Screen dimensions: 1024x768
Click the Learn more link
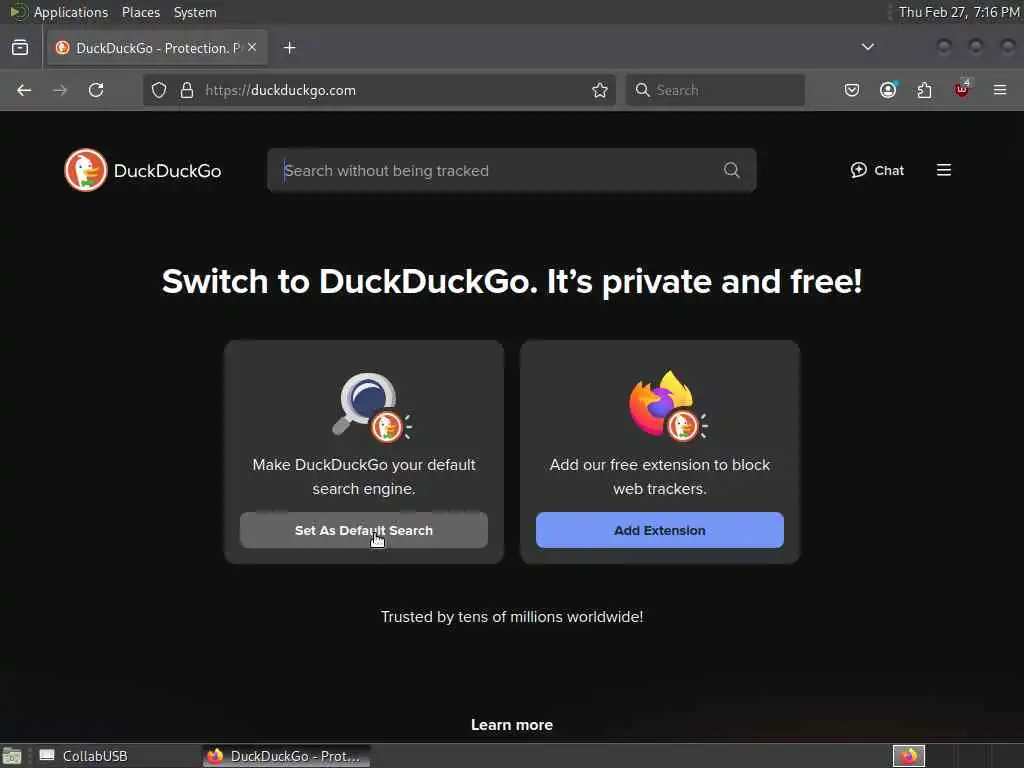pyautogui.click(x=512, y=725)
